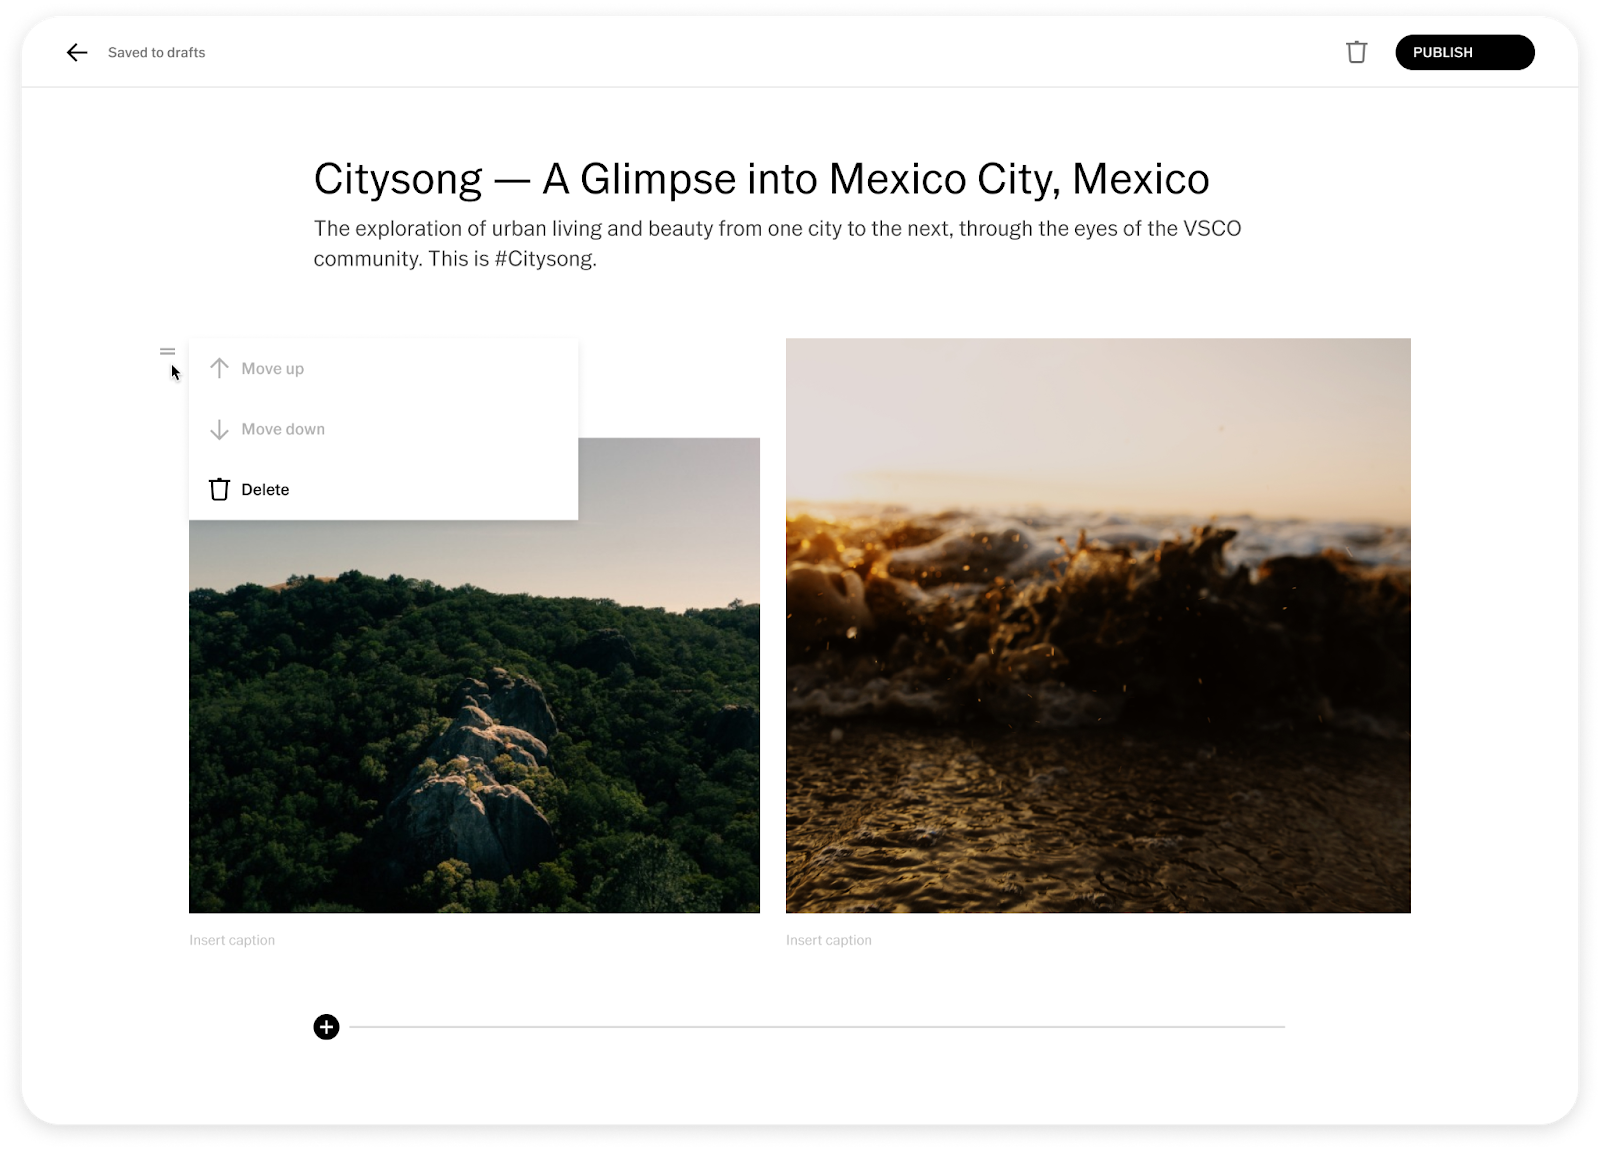1600x1150 pixels.
Task: Click the block handle icon beside the photos
Action: pos(167,352)
